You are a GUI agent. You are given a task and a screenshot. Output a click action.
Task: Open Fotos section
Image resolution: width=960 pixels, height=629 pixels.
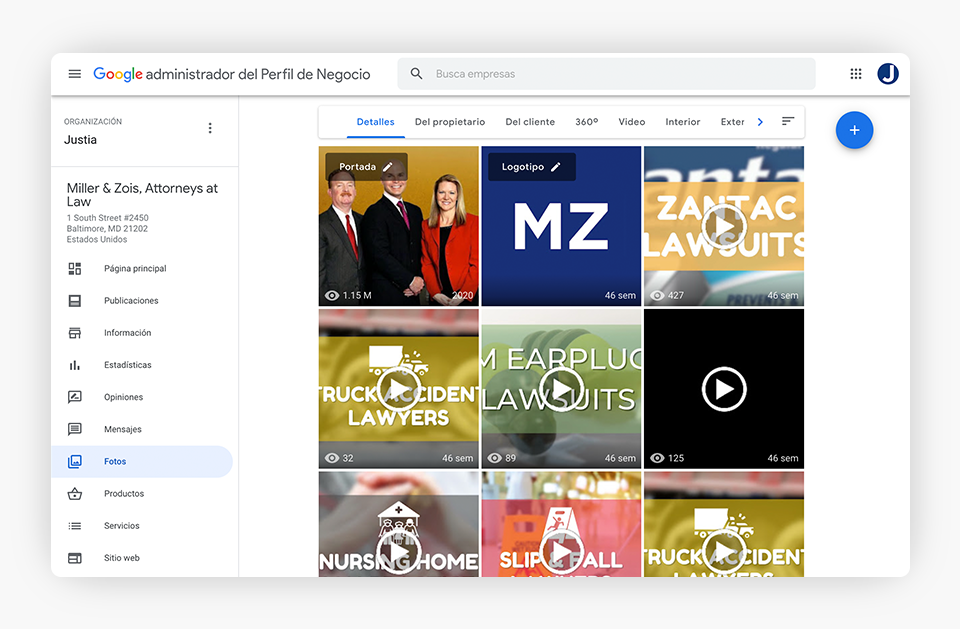142,462
